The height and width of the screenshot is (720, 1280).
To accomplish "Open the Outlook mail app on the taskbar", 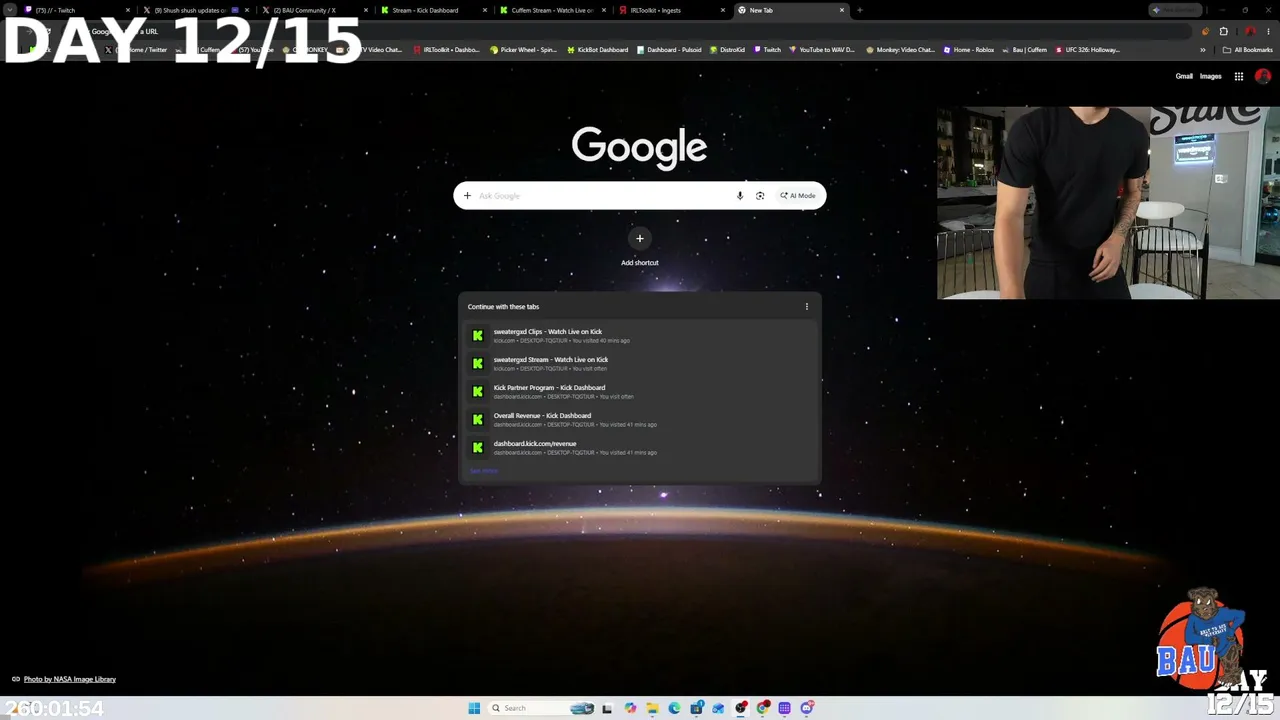I will tap(718, 708).
